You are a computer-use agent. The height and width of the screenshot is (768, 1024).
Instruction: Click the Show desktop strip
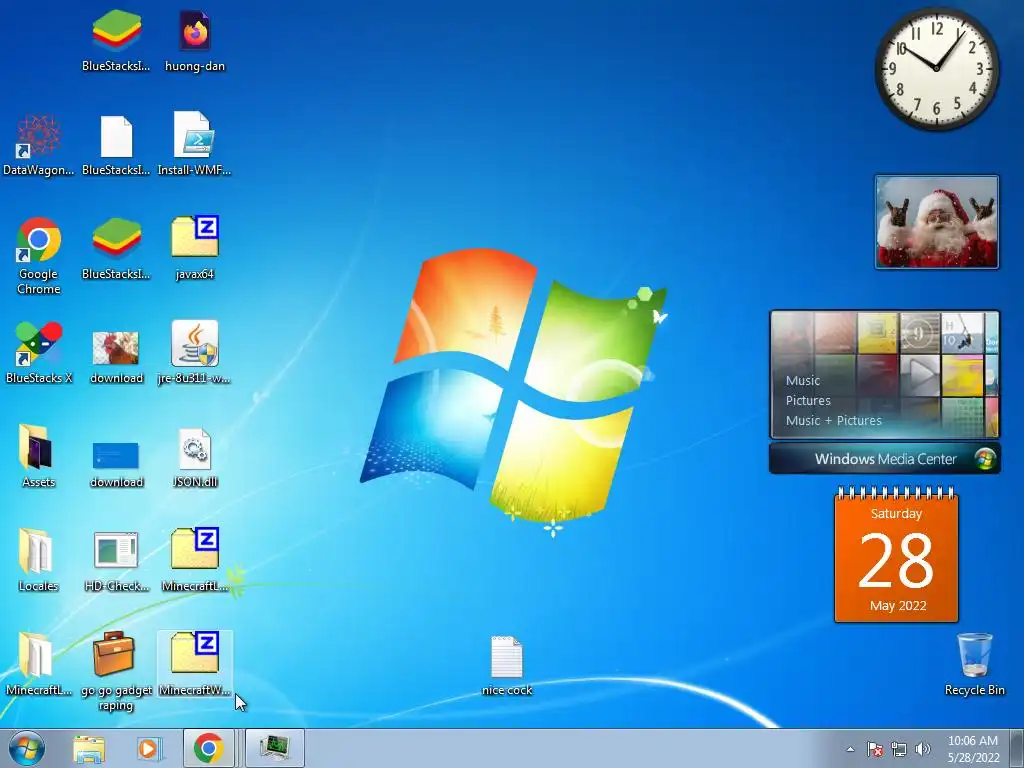(1017, 749)
